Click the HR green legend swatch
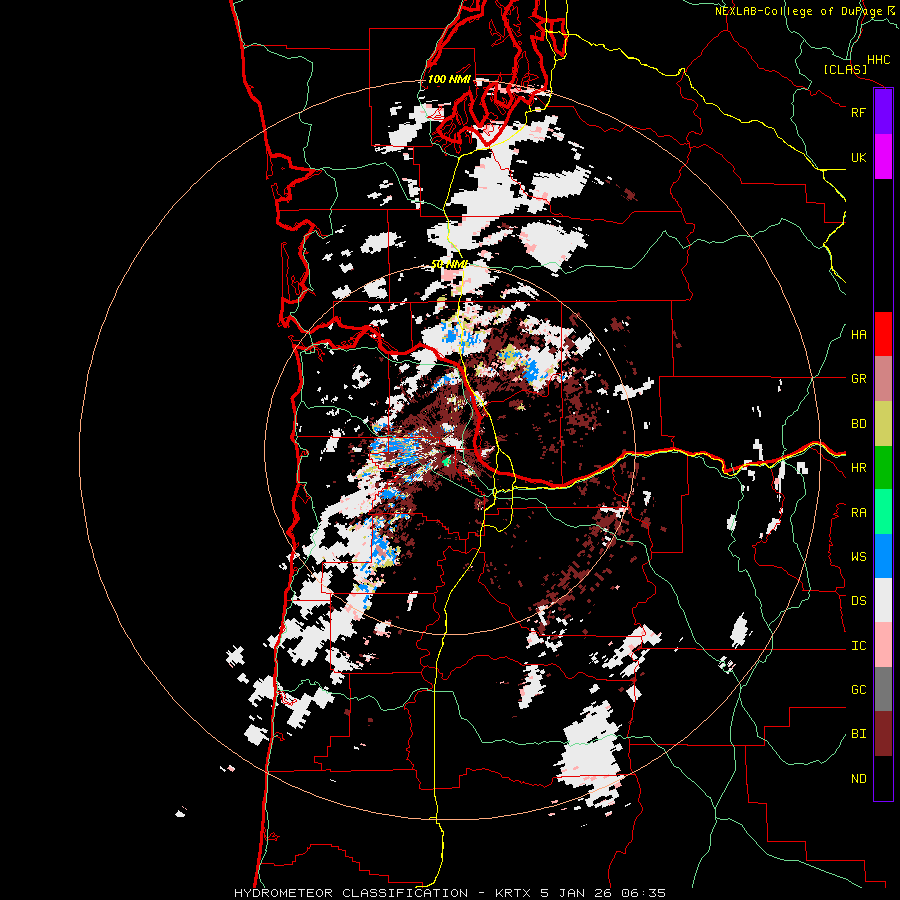The image size is (900, 900). pyautogui.click(x=883, y=468)
